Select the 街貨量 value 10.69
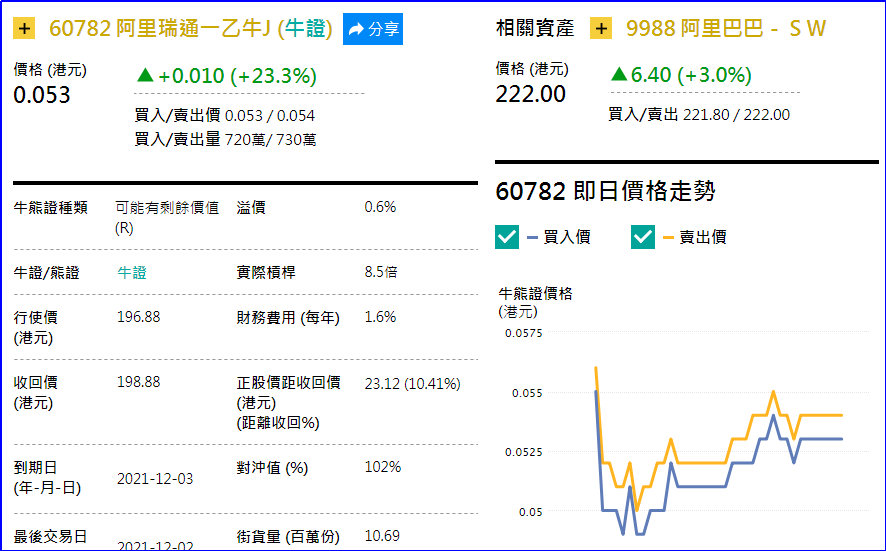The height and width of the screenshot is (551, 886). pyautogui.click(x=382, y=536)
